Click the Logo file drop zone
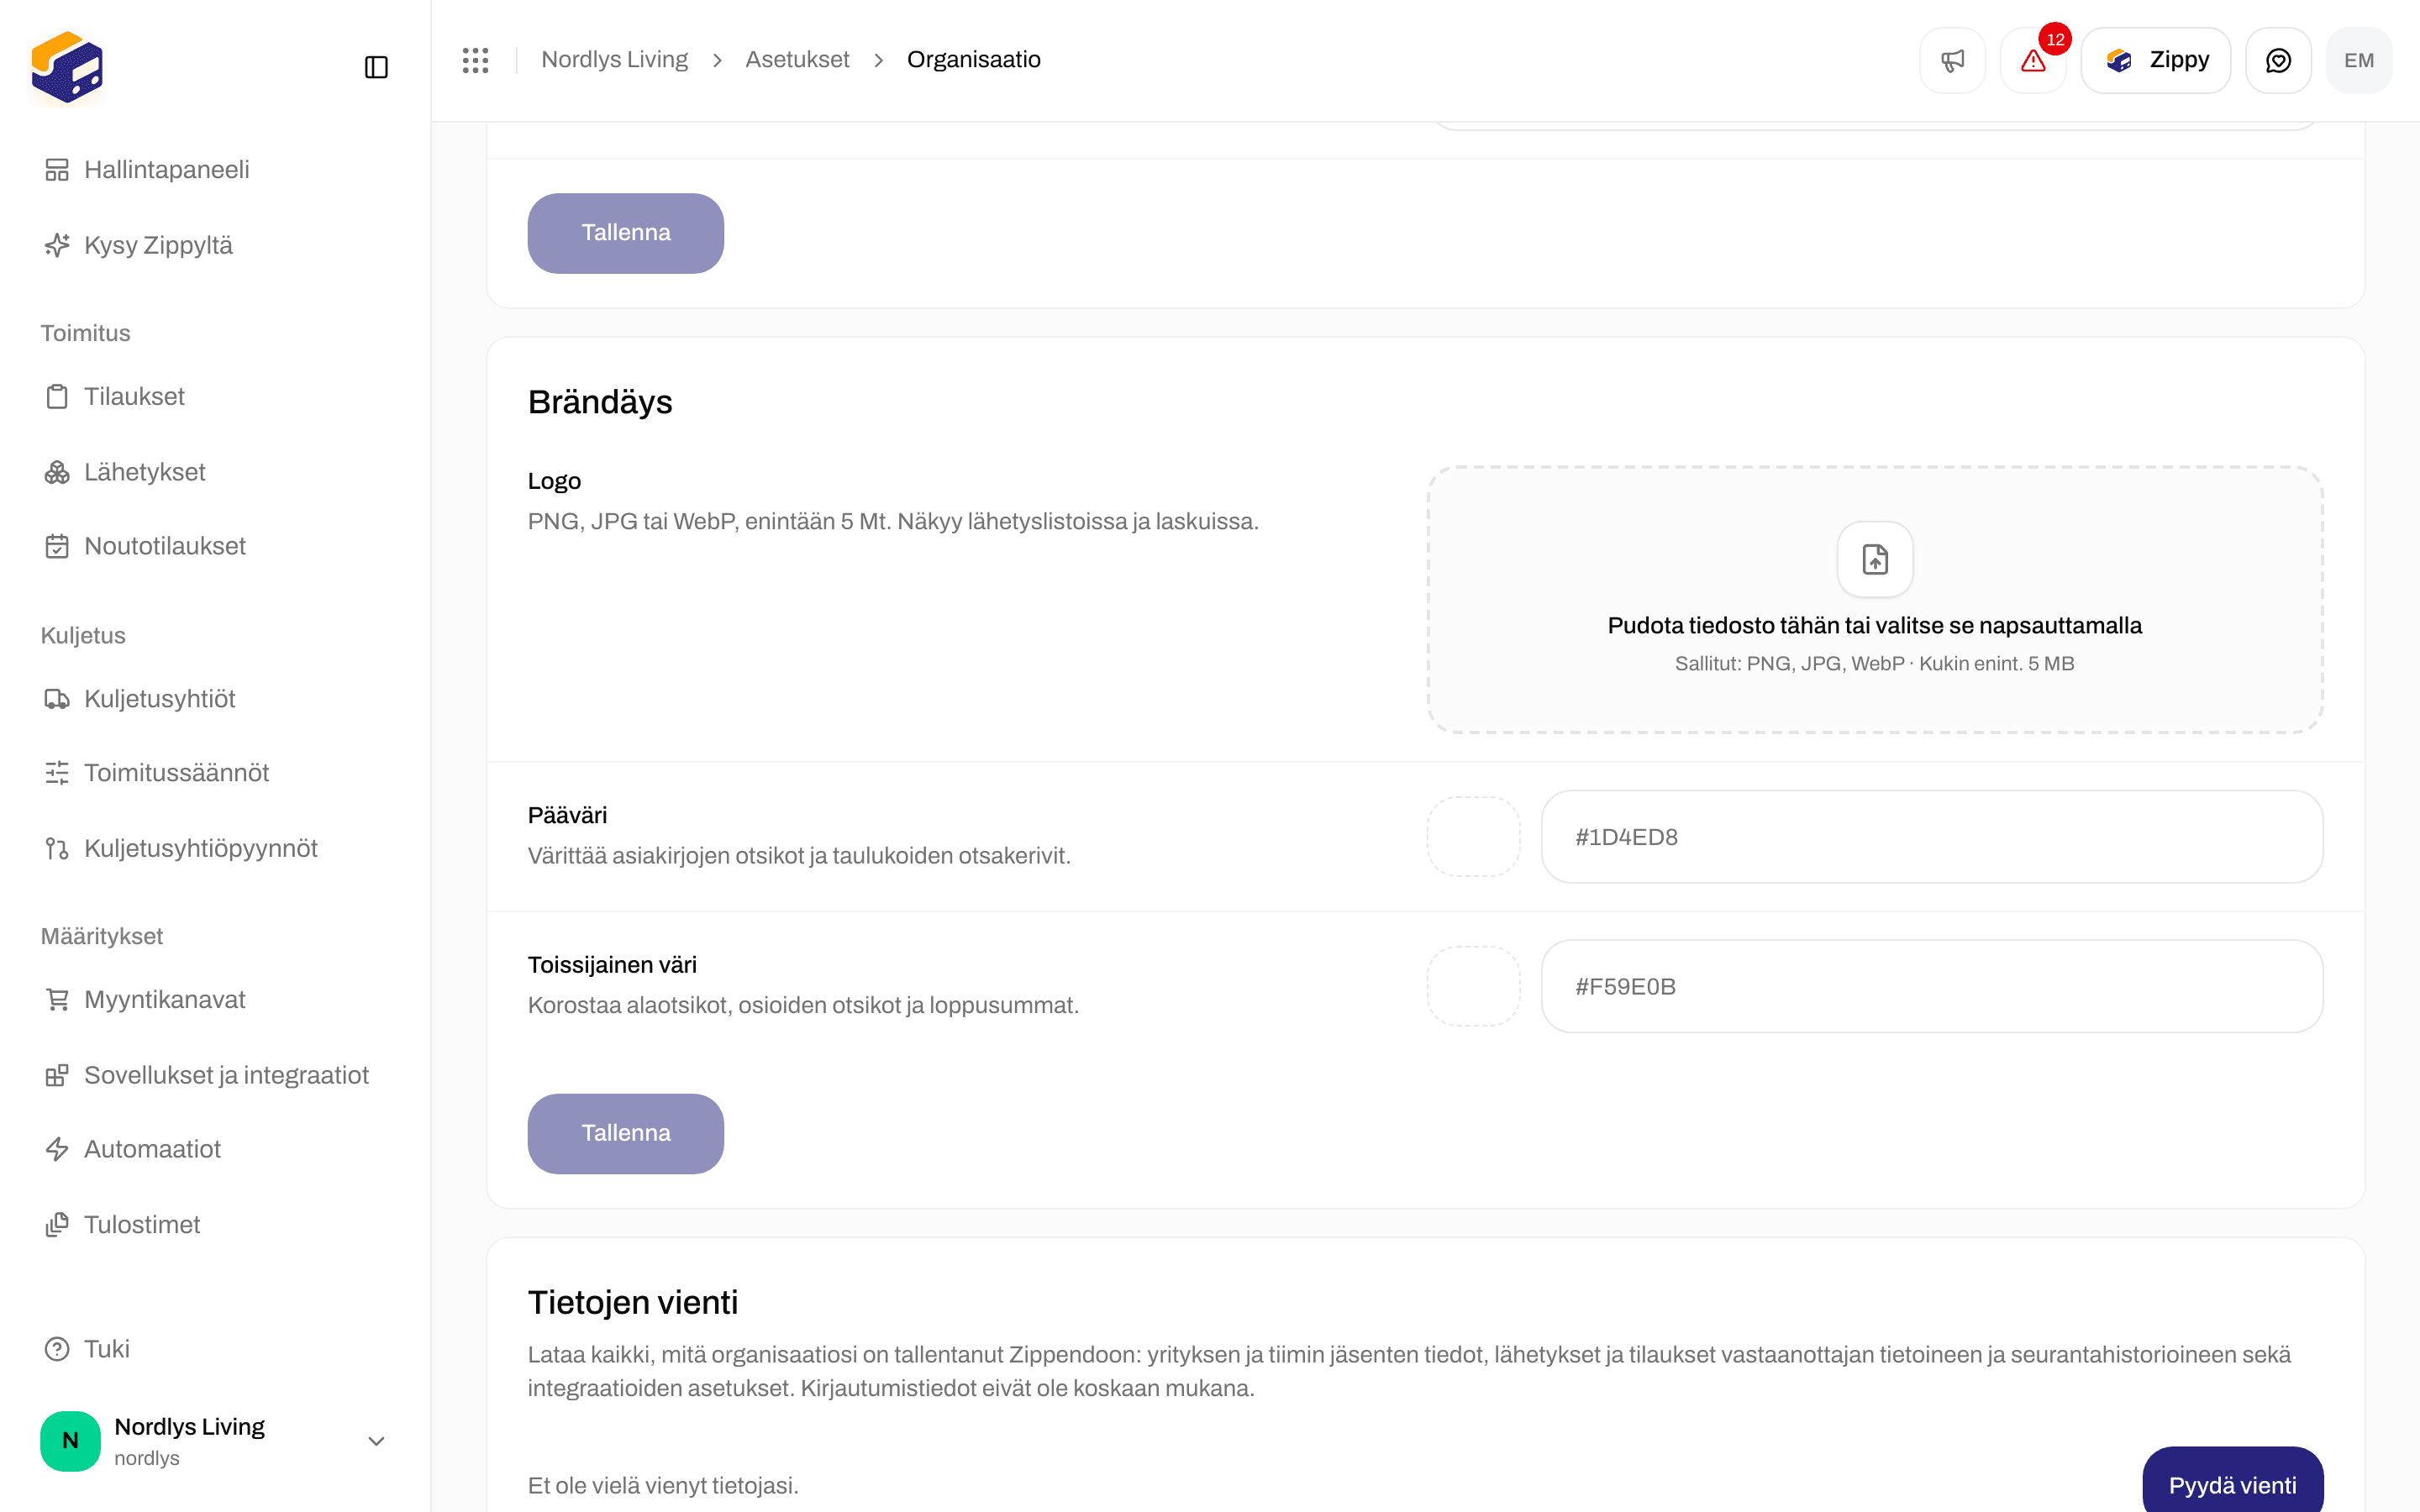 coord(1875,600)
